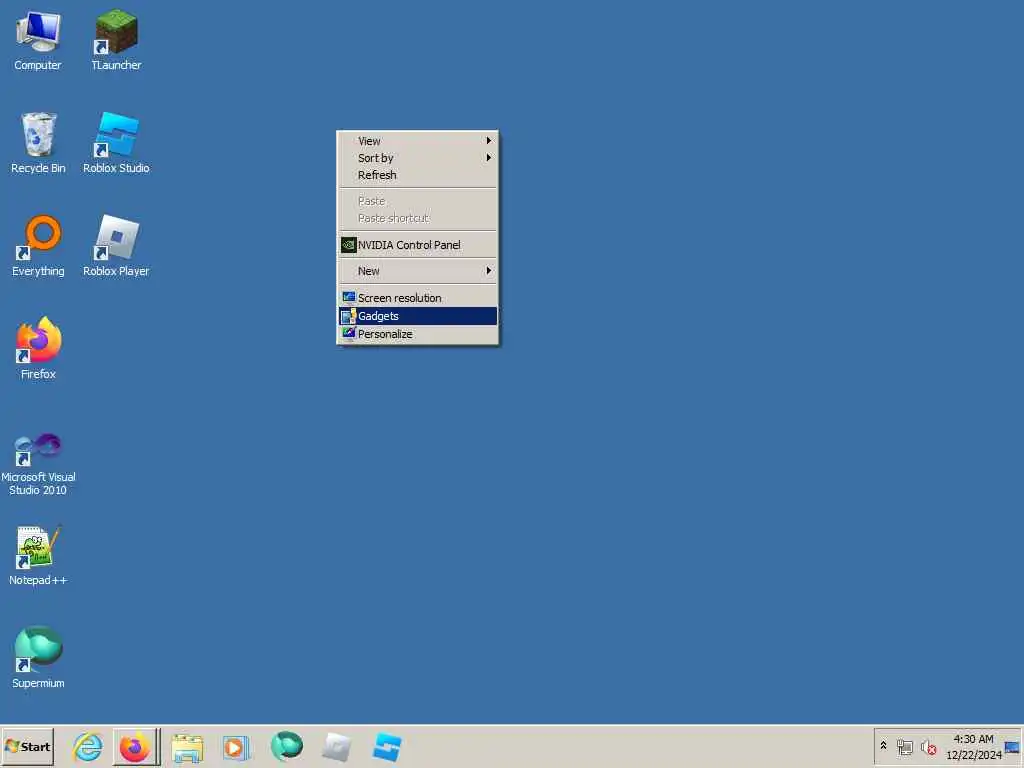The image size is (1024, 768).
Task: Open Windows Media Player from taskbar
Action: [x=236, y=747]
